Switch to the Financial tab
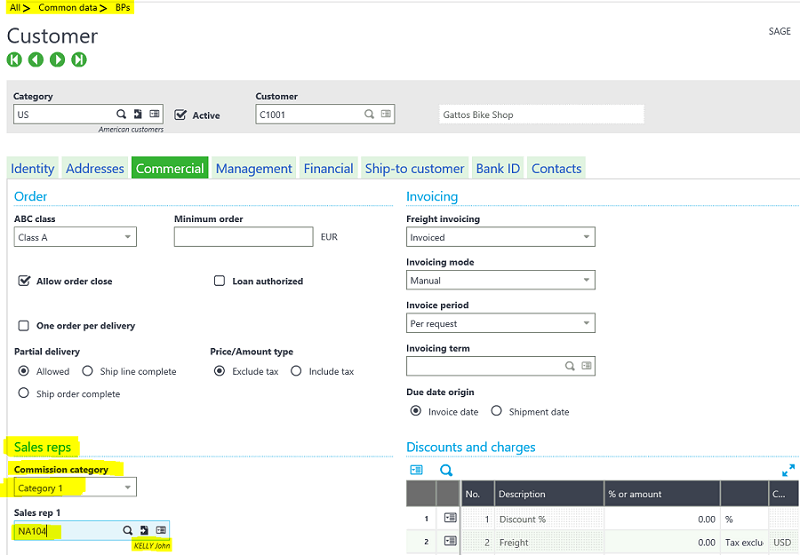800x555 pixels. (328, 169)
